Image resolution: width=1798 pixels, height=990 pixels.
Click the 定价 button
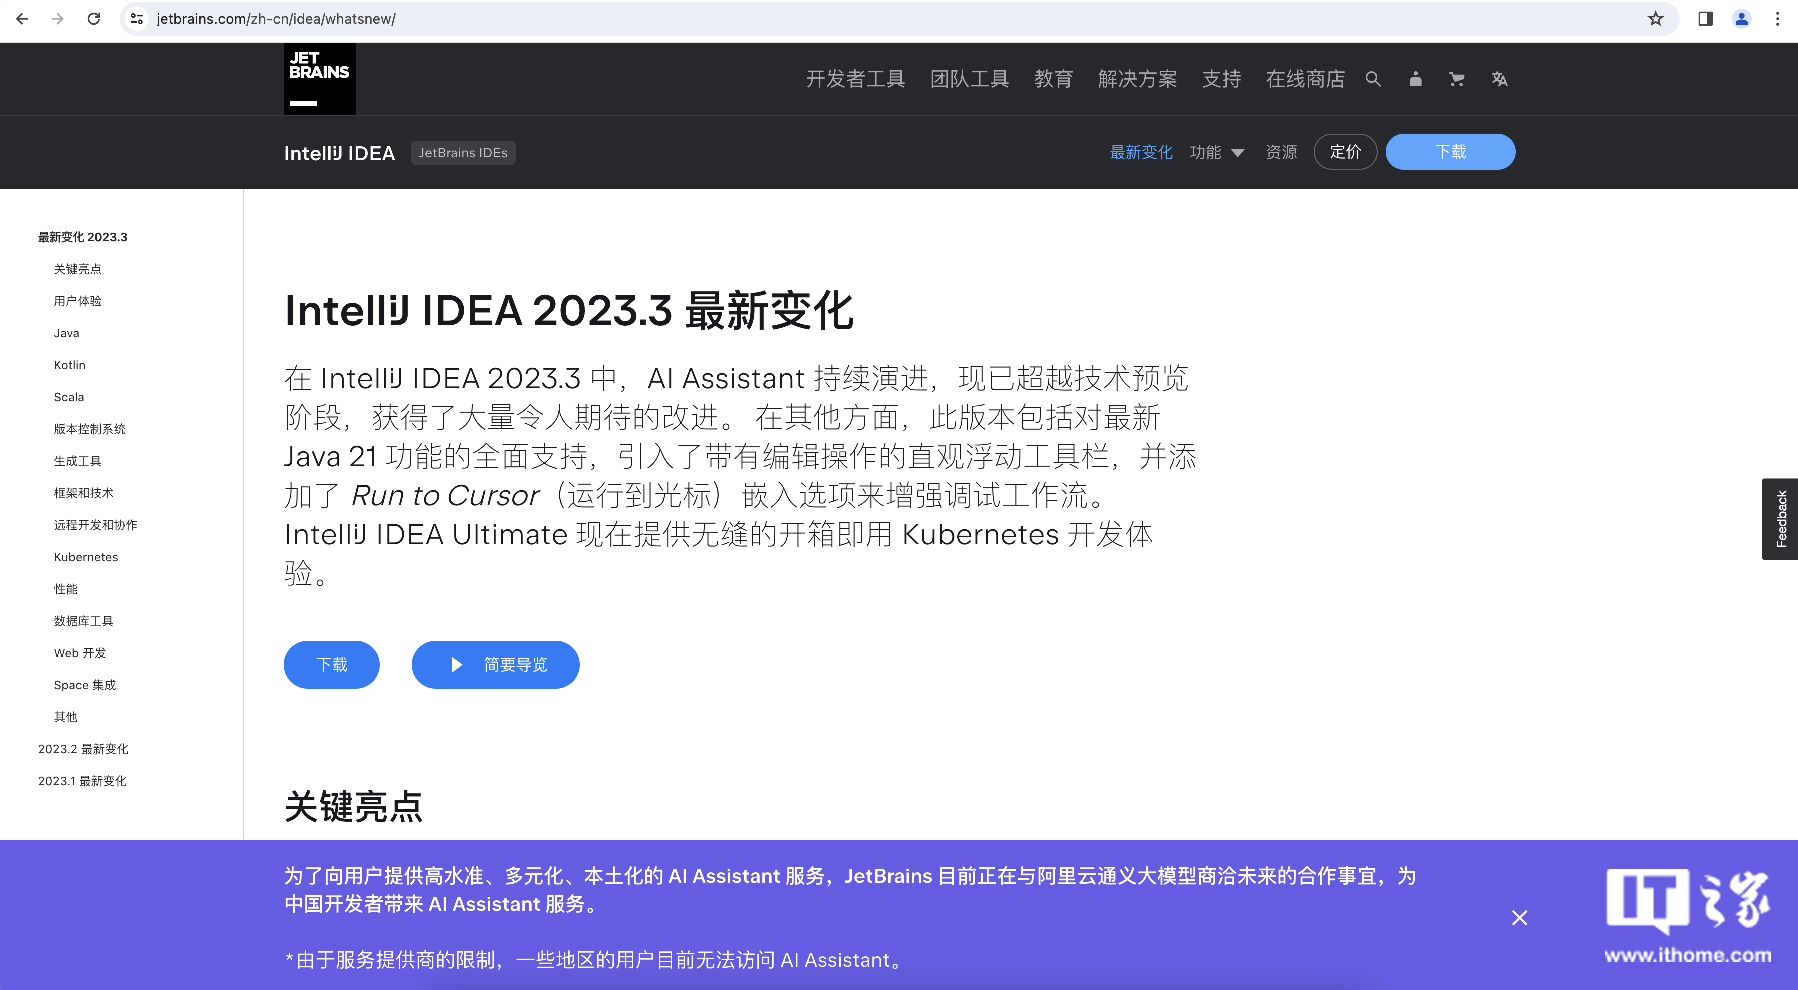coord(1345,152)
